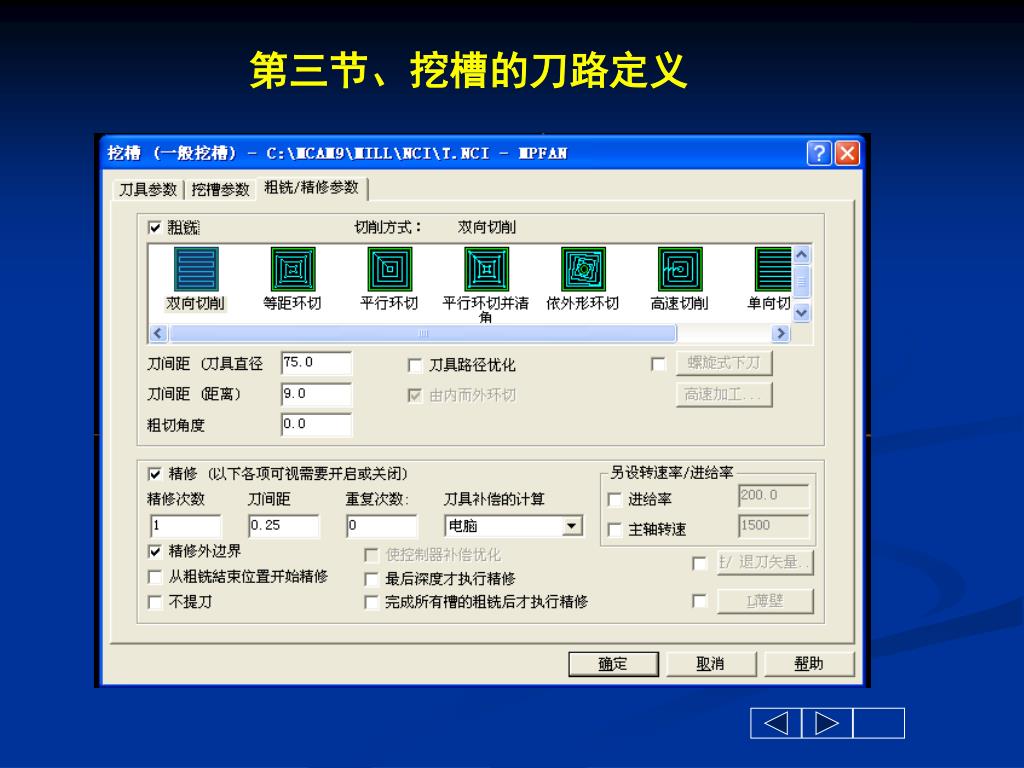Viewport: 1024px width, 768px height.
Task: Click cutting method list scroll up arrow
Action: tap(802, 255)
